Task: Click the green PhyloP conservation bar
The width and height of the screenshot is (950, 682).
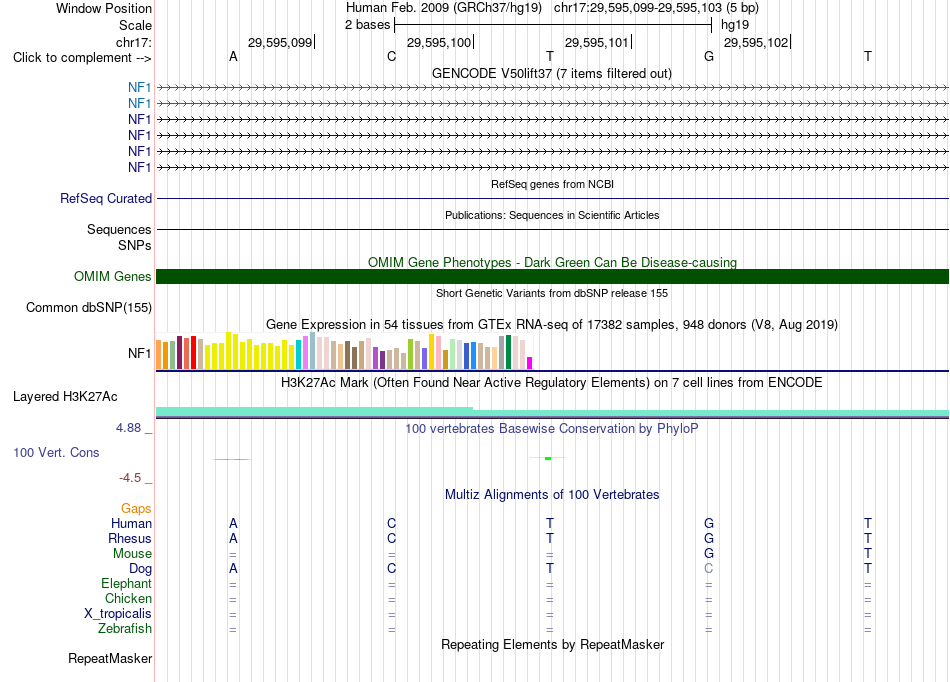Action: (x=548, y=459)
